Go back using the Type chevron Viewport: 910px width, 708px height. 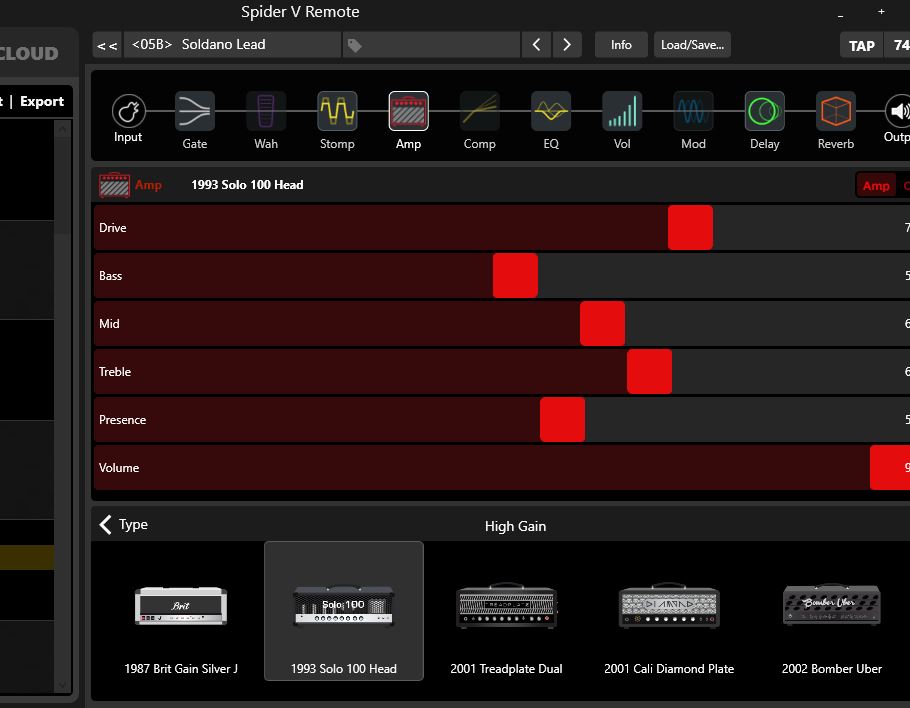tap(105, 525)
